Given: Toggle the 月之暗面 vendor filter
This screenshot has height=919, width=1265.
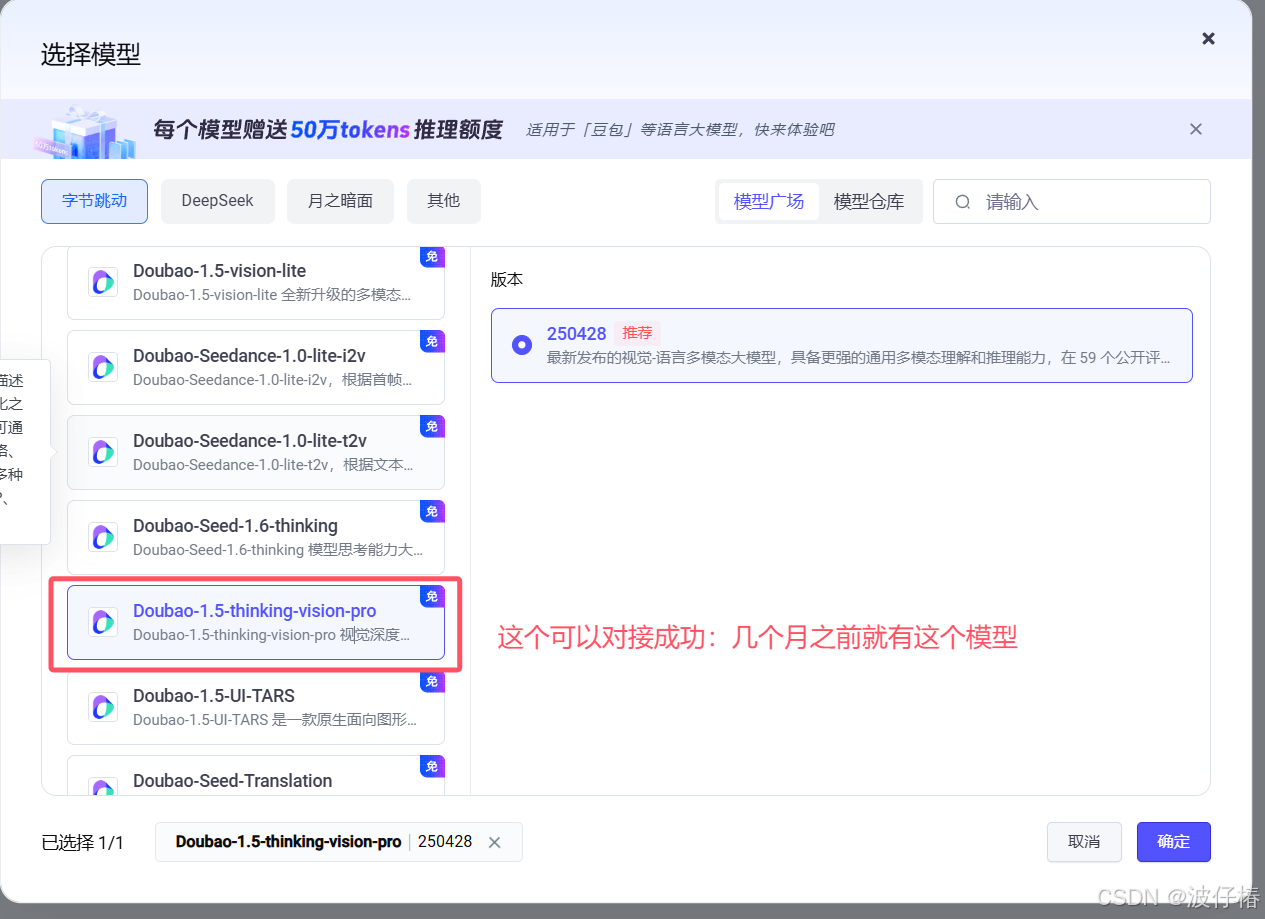Looking at the screenshot, I should (340, 201).
